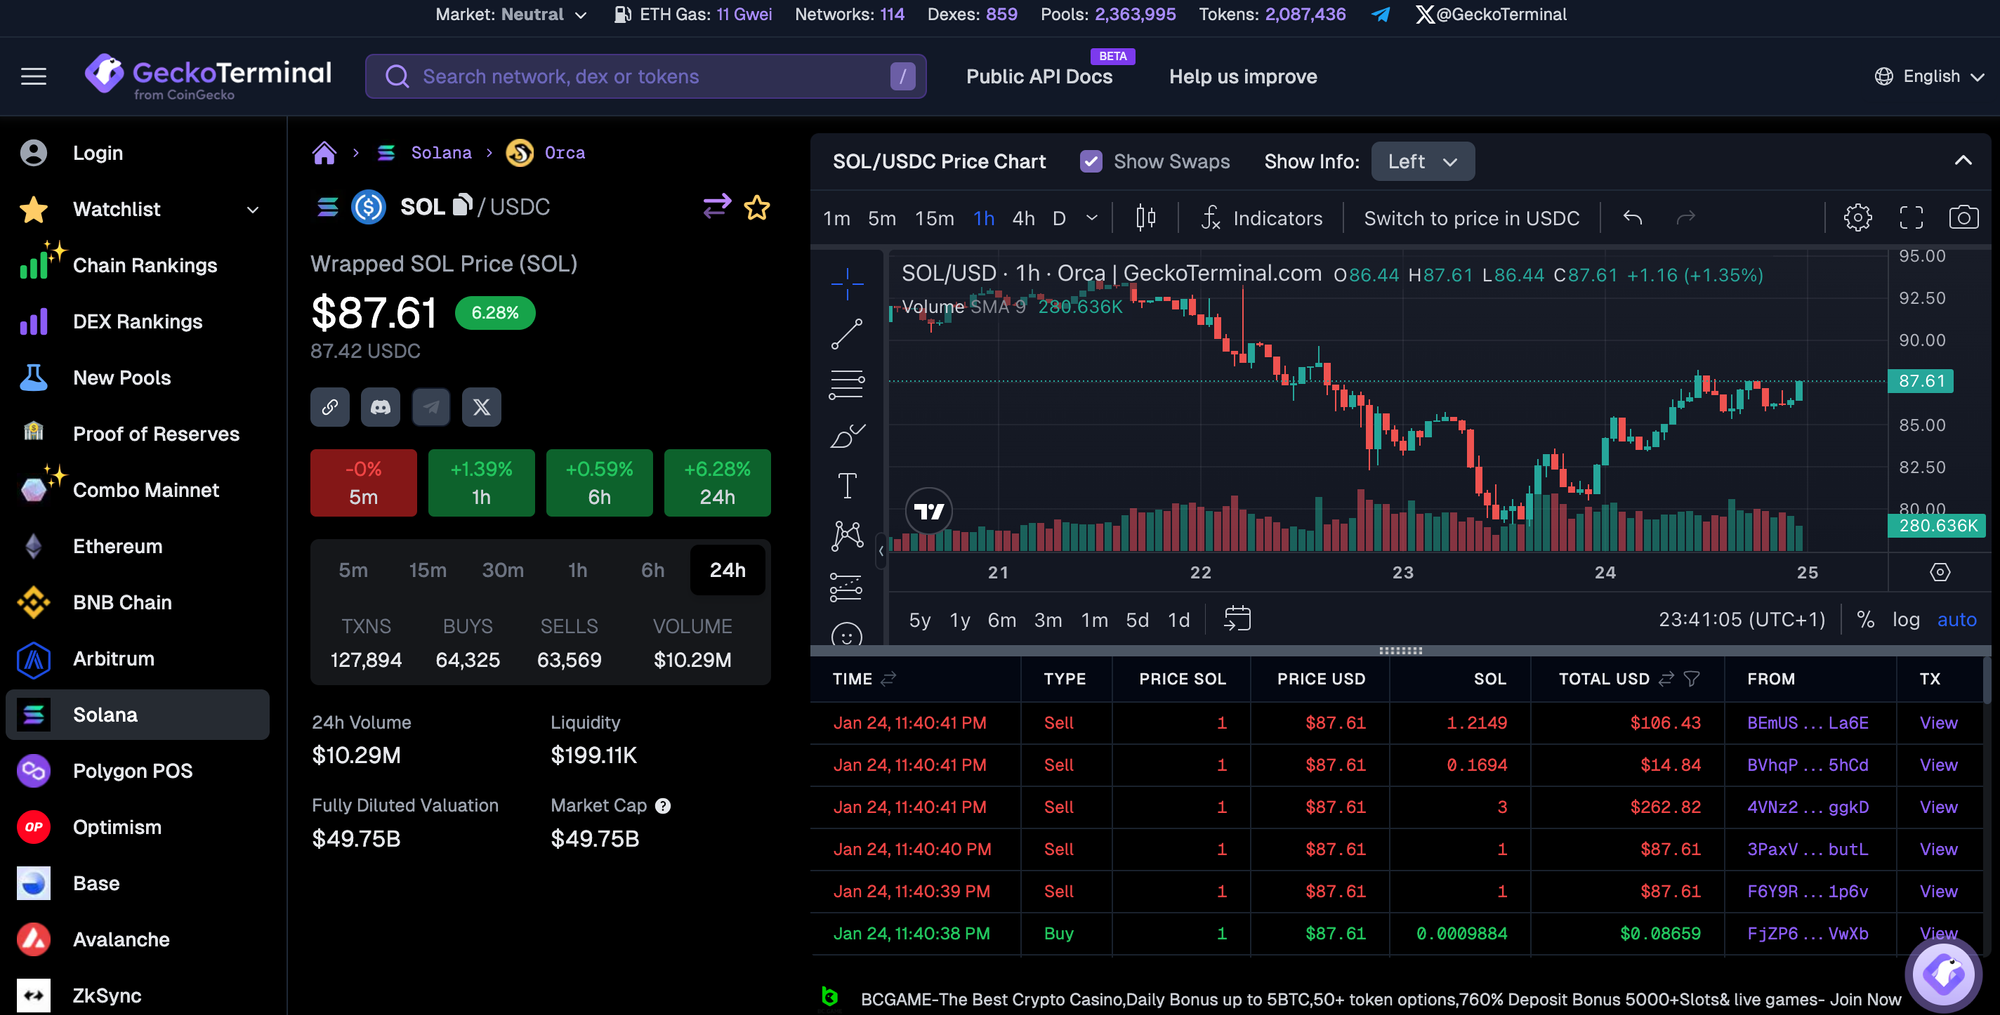Open the TOTAL USD filter
This screenshot has width=2000, height=1015.
click(1692, 679)
